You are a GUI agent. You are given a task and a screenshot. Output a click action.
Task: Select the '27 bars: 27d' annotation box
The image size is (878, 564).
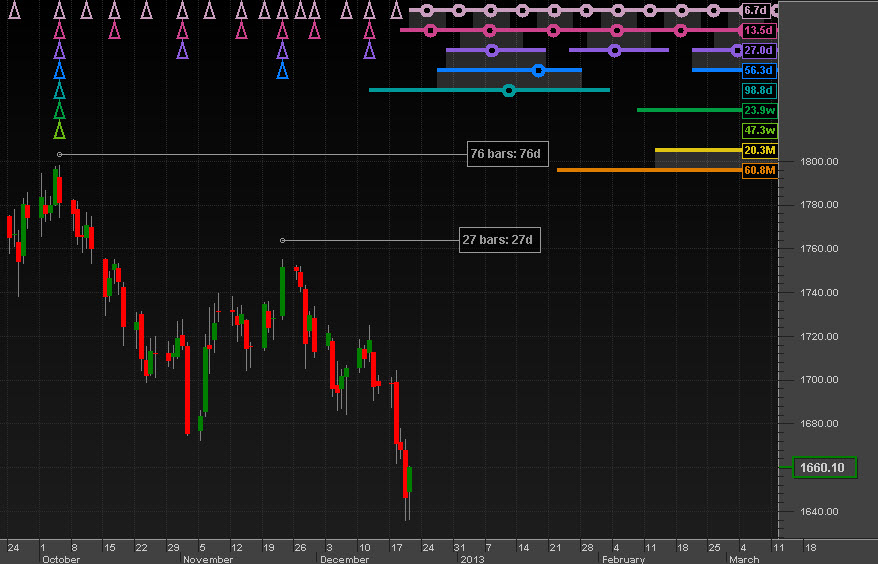[x=499, y=240]
